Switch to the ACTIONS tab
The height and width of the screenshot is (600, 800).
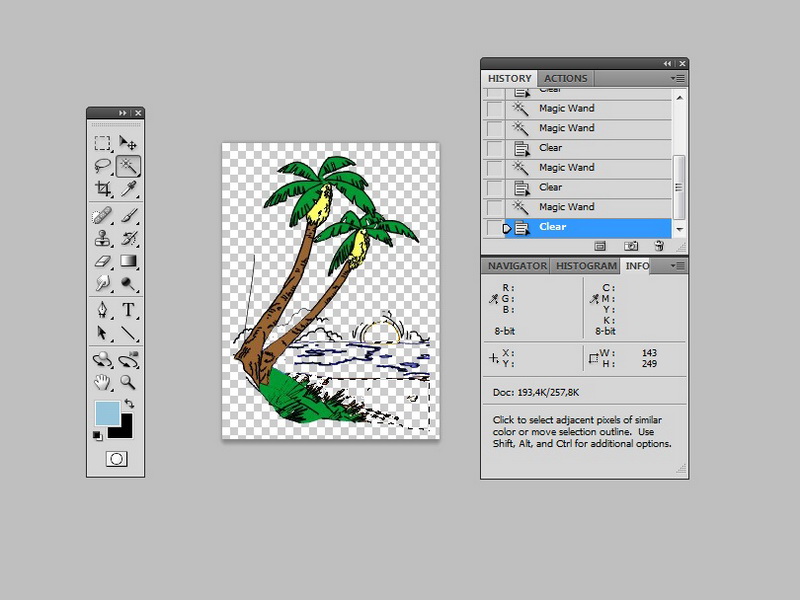coord(565,79)
